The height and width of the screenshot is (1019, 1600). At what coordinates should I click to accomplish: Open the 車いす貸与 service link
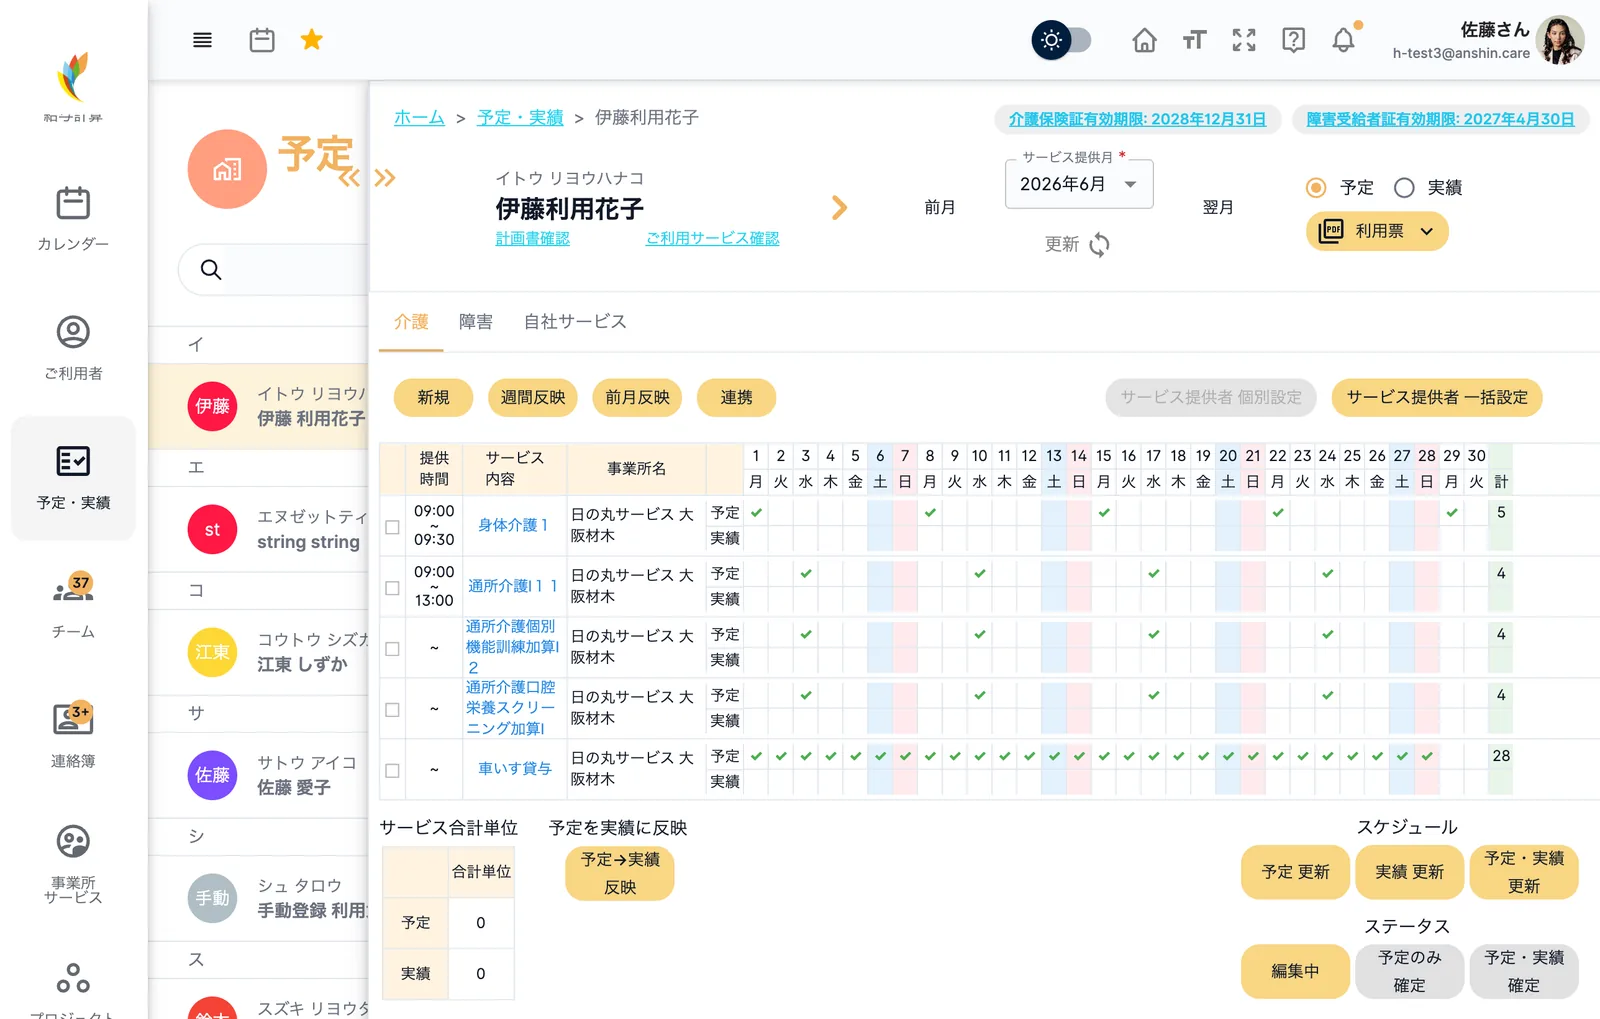(514, 769)
